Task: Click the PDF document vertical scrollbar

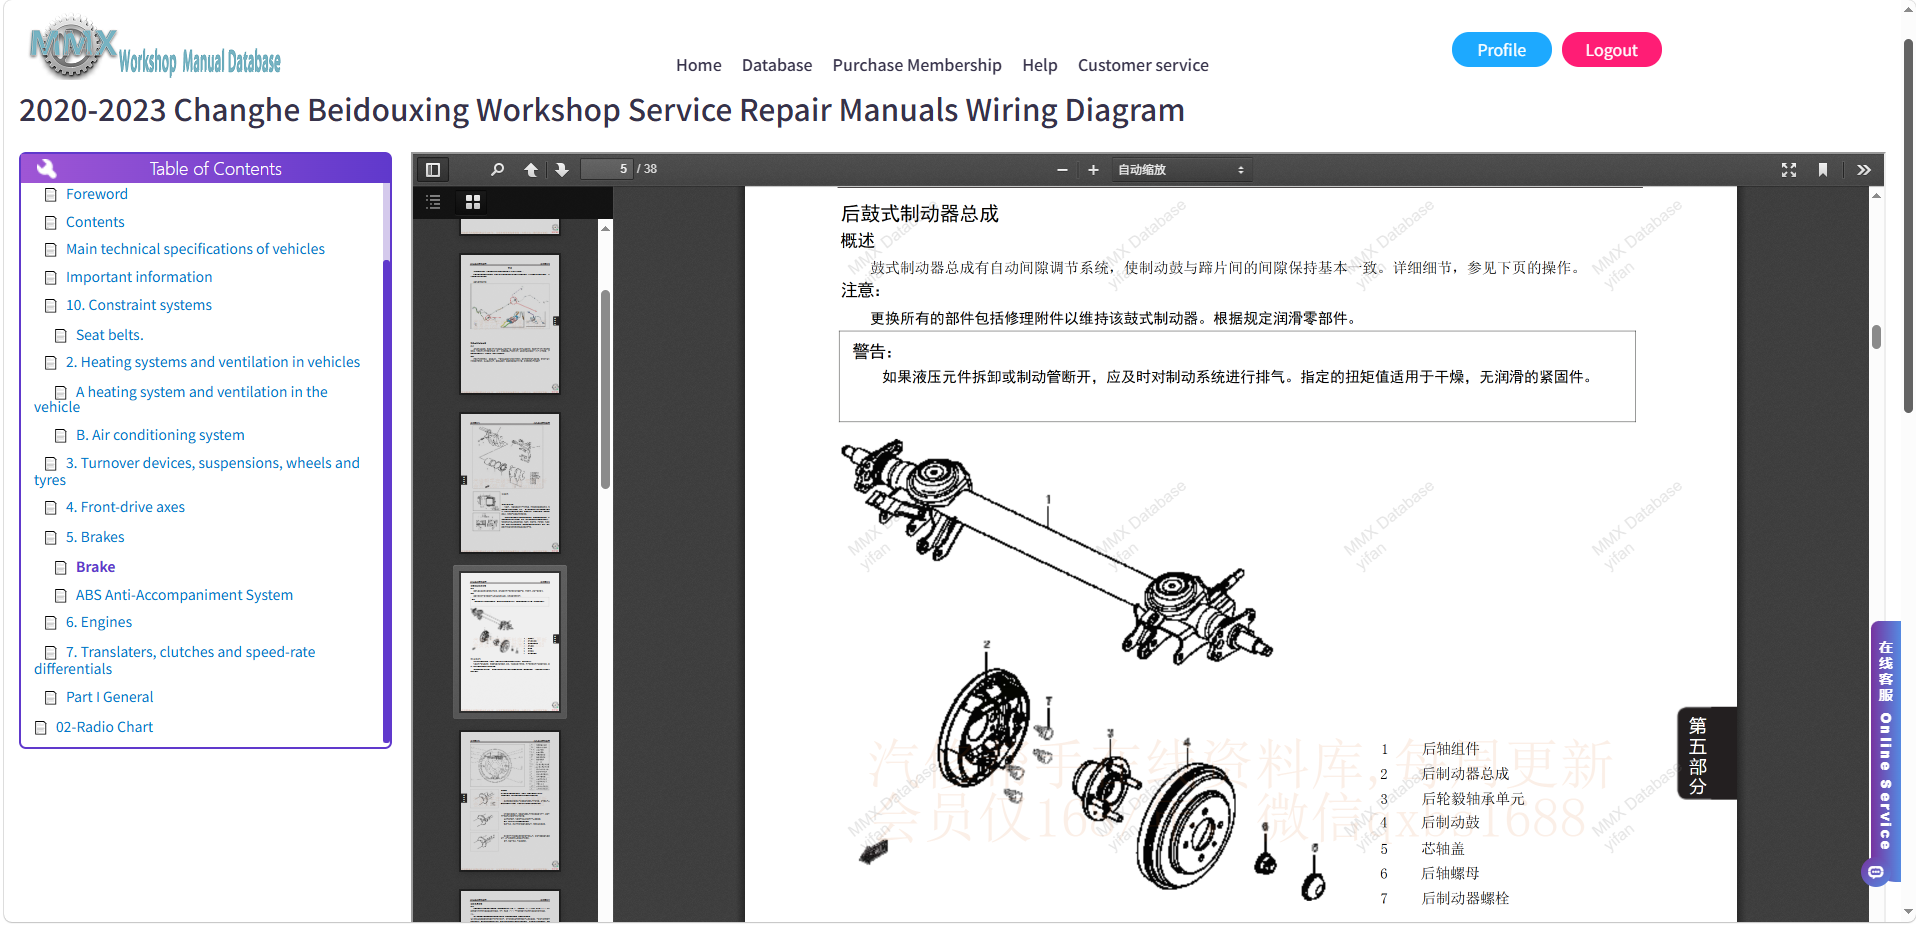Action: click(1877, 337)
